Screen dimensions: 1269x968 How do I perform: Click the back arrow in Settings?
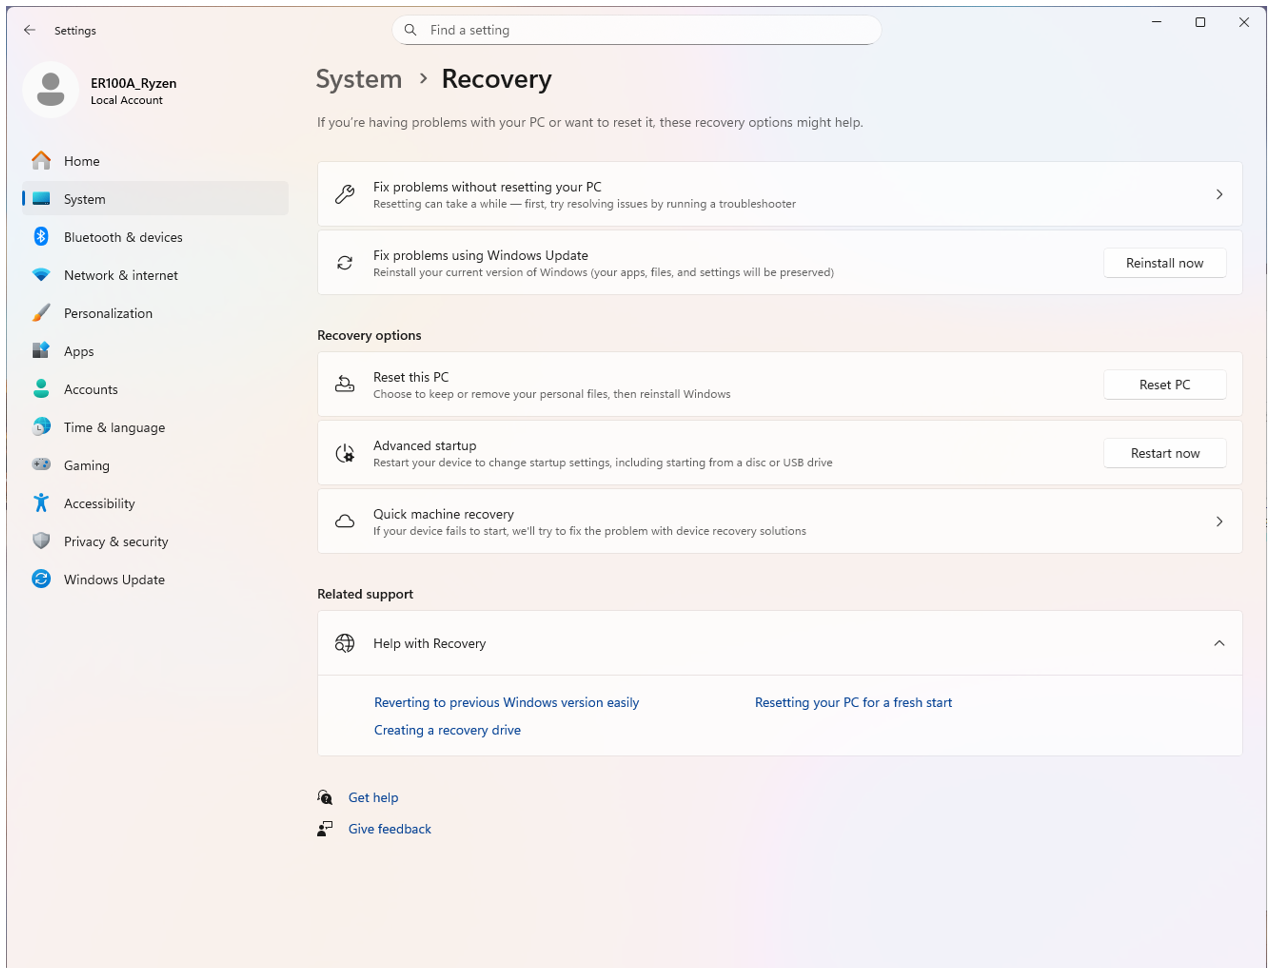pos(30,30)
